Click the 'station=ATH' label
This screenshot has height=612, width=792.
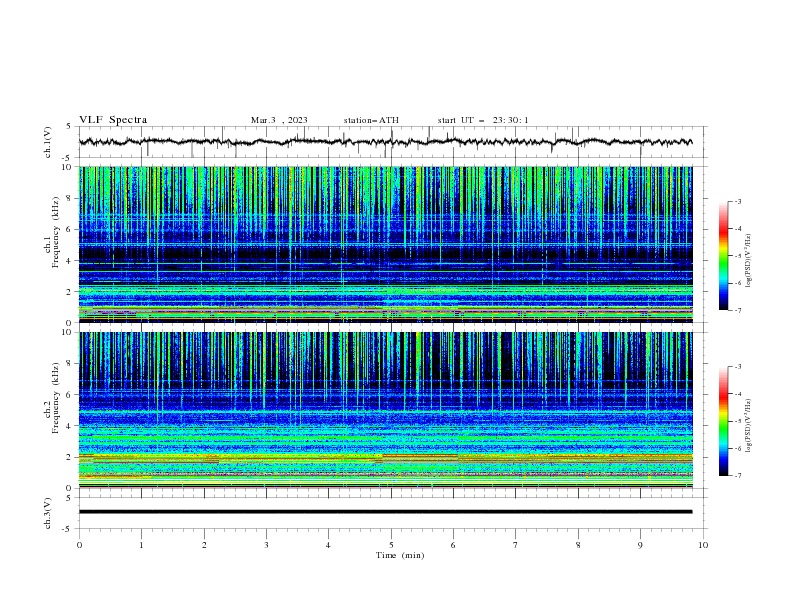click(x=371, y=120)
